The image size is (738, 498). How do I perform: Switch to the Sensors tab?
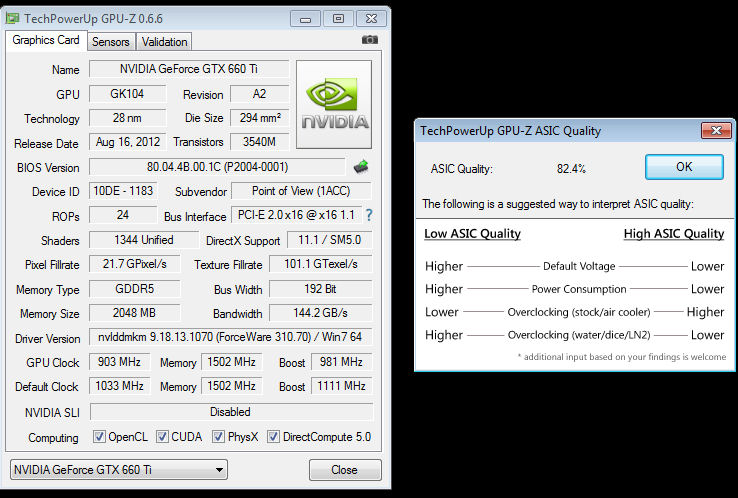click(x=111, y=42)
